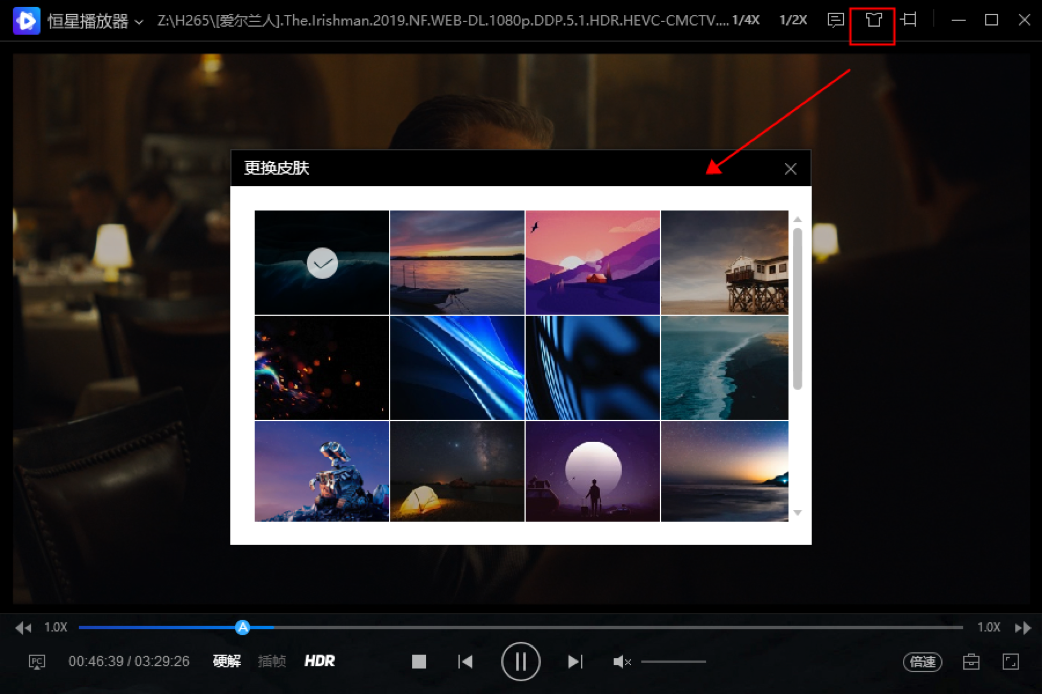1042x694 pixels.
Task: Set window size to 1/4X
Action: pyautogui.click(x=745, y=20)
